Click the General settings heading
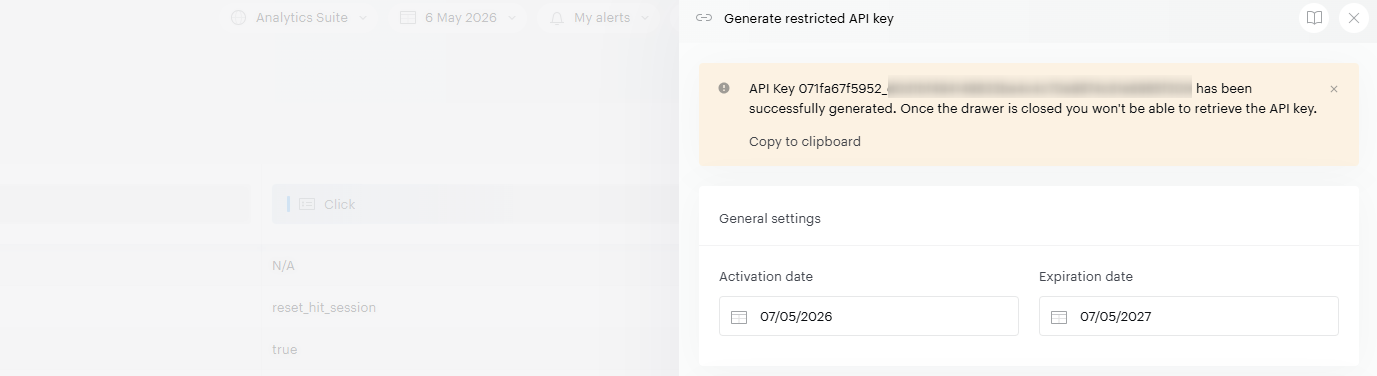 [770, 218]
